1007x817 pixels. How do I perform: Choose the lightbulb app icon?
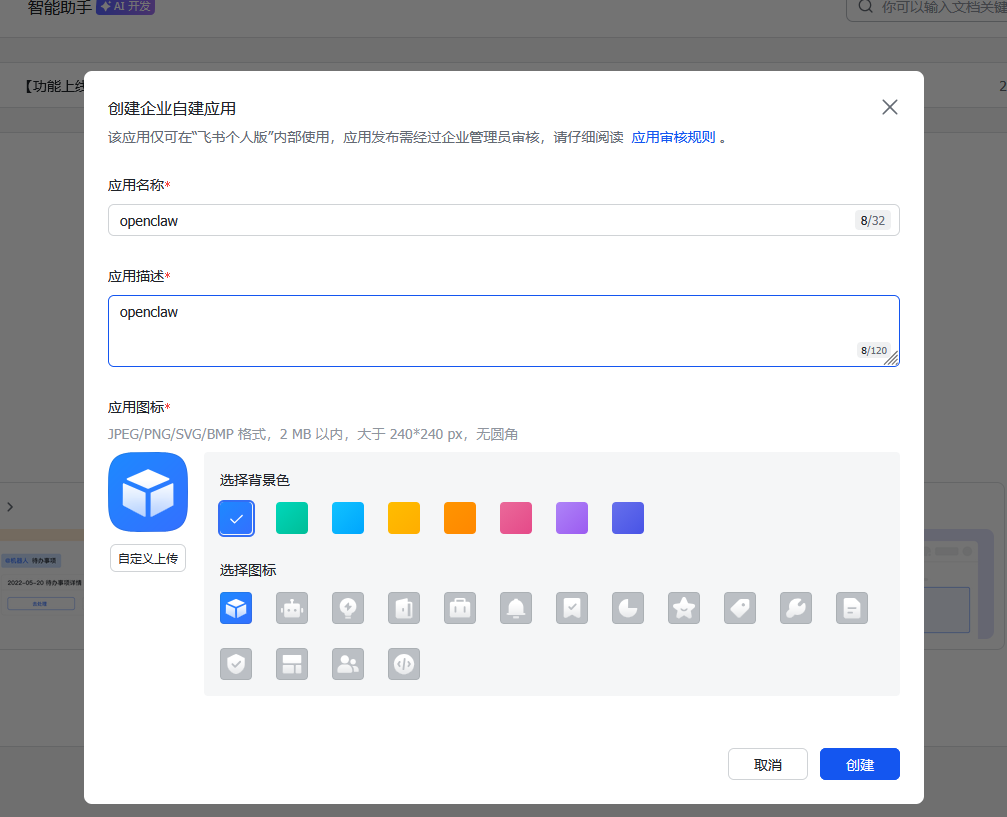pos(348,608)
